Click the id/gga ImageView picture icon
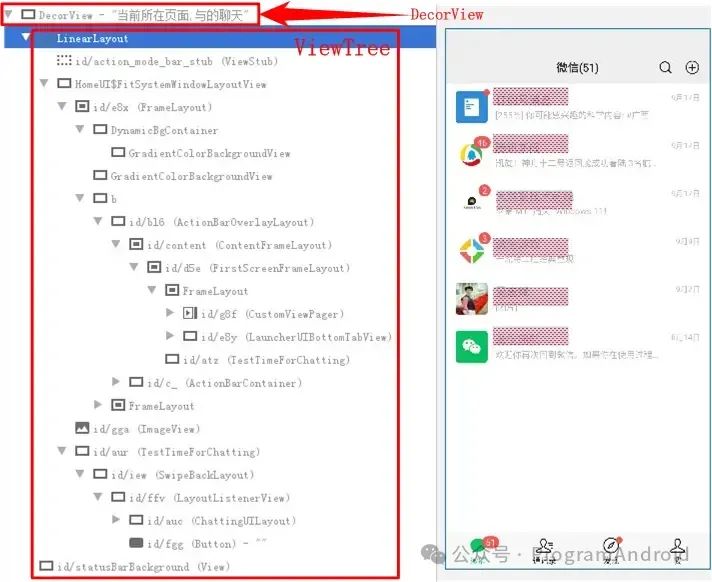The height and width of the screenshot is (582, 712). point(82,428)
